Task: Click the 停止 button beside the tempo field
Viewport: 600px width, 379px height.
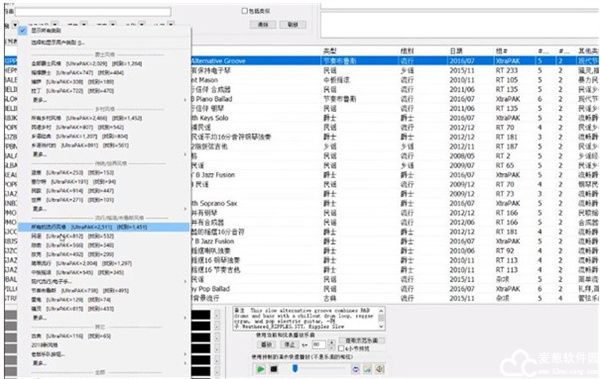Action: pyautogui.click(x=290, y=345)
